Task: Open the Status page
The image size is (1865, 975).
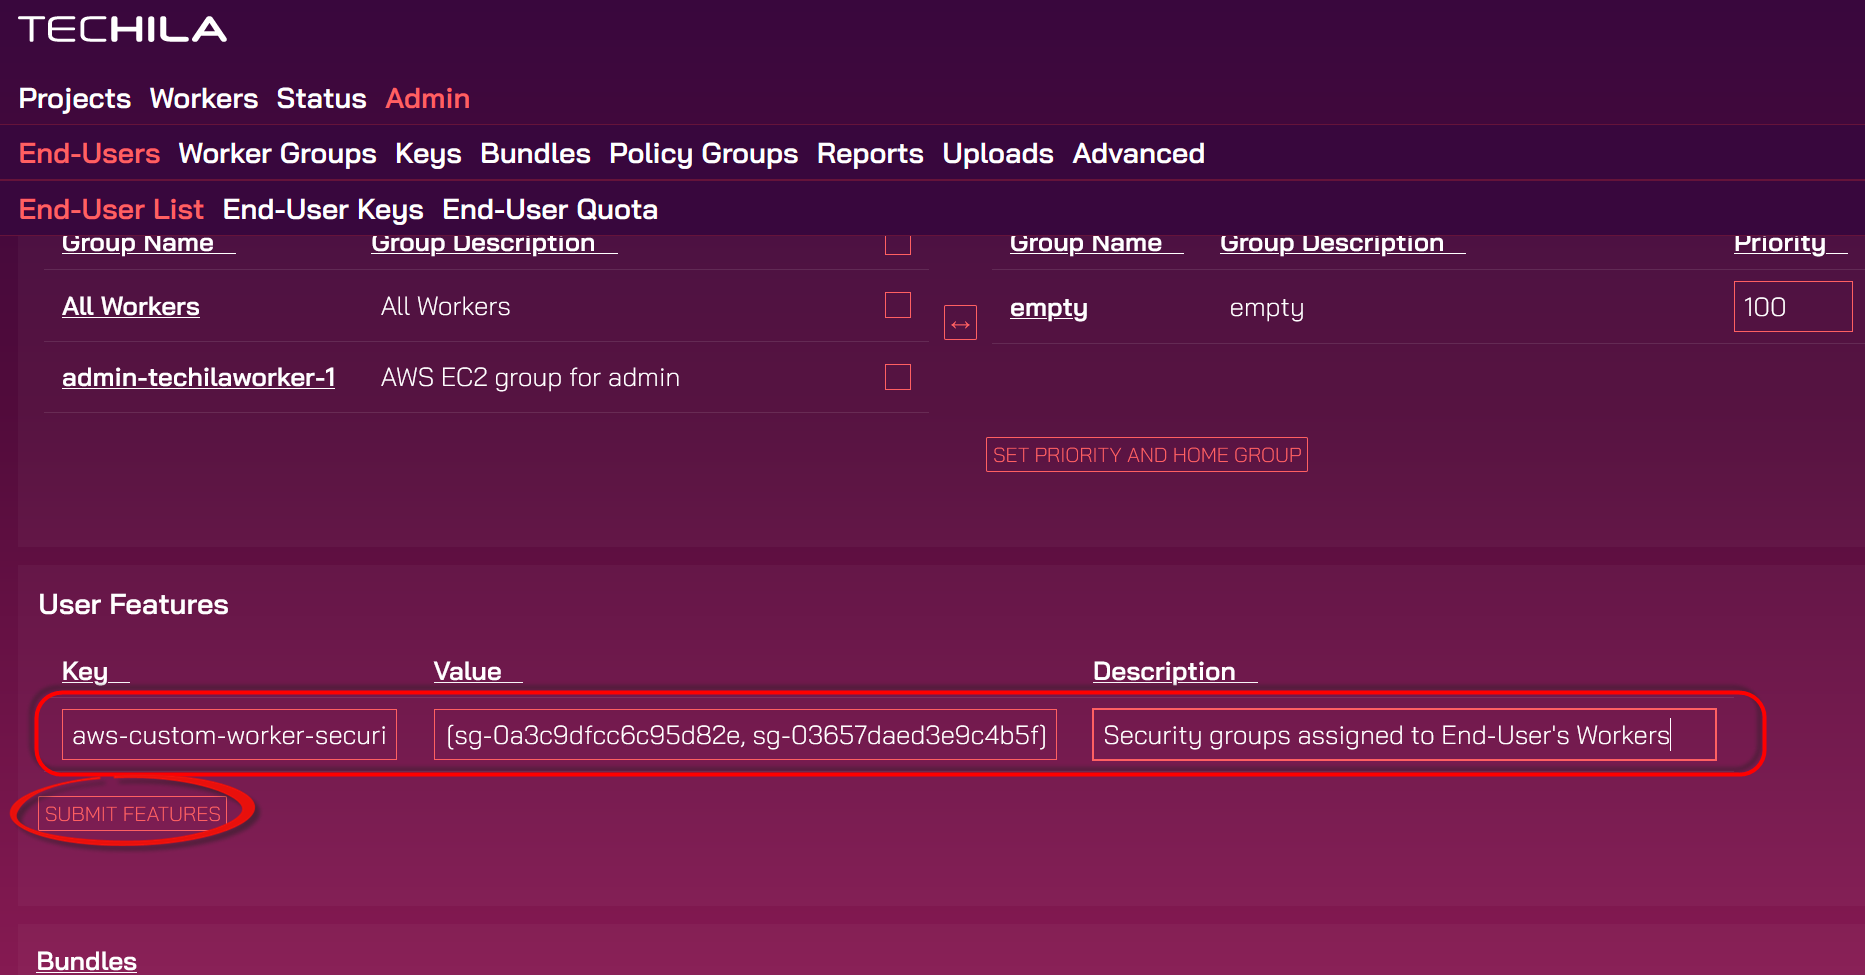Action: pyautogui.click(x=321, y=99)
